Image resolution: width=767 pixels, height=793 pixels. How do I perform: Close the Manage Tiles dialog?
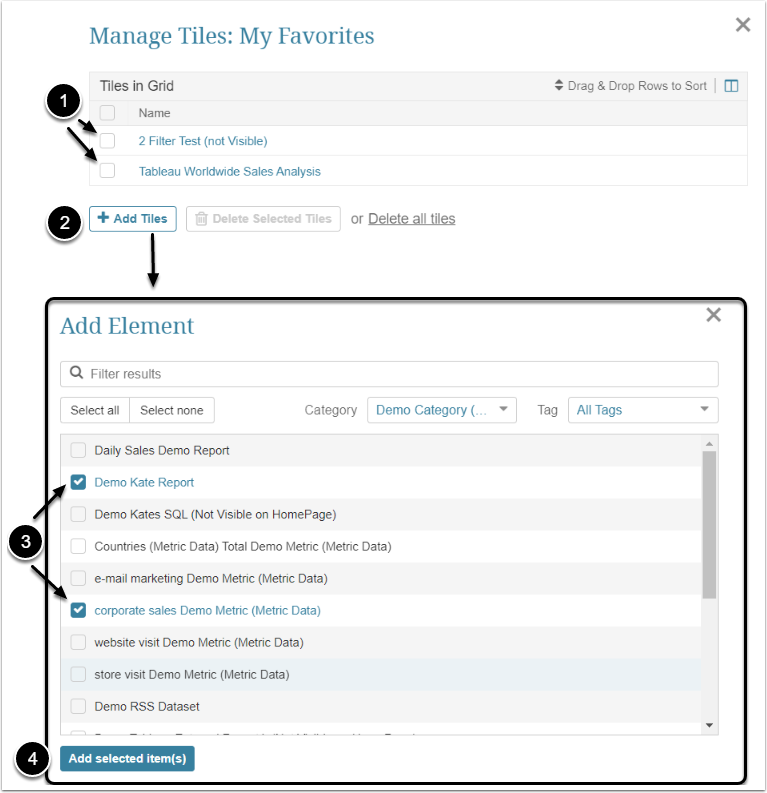[x=743, y=25]
